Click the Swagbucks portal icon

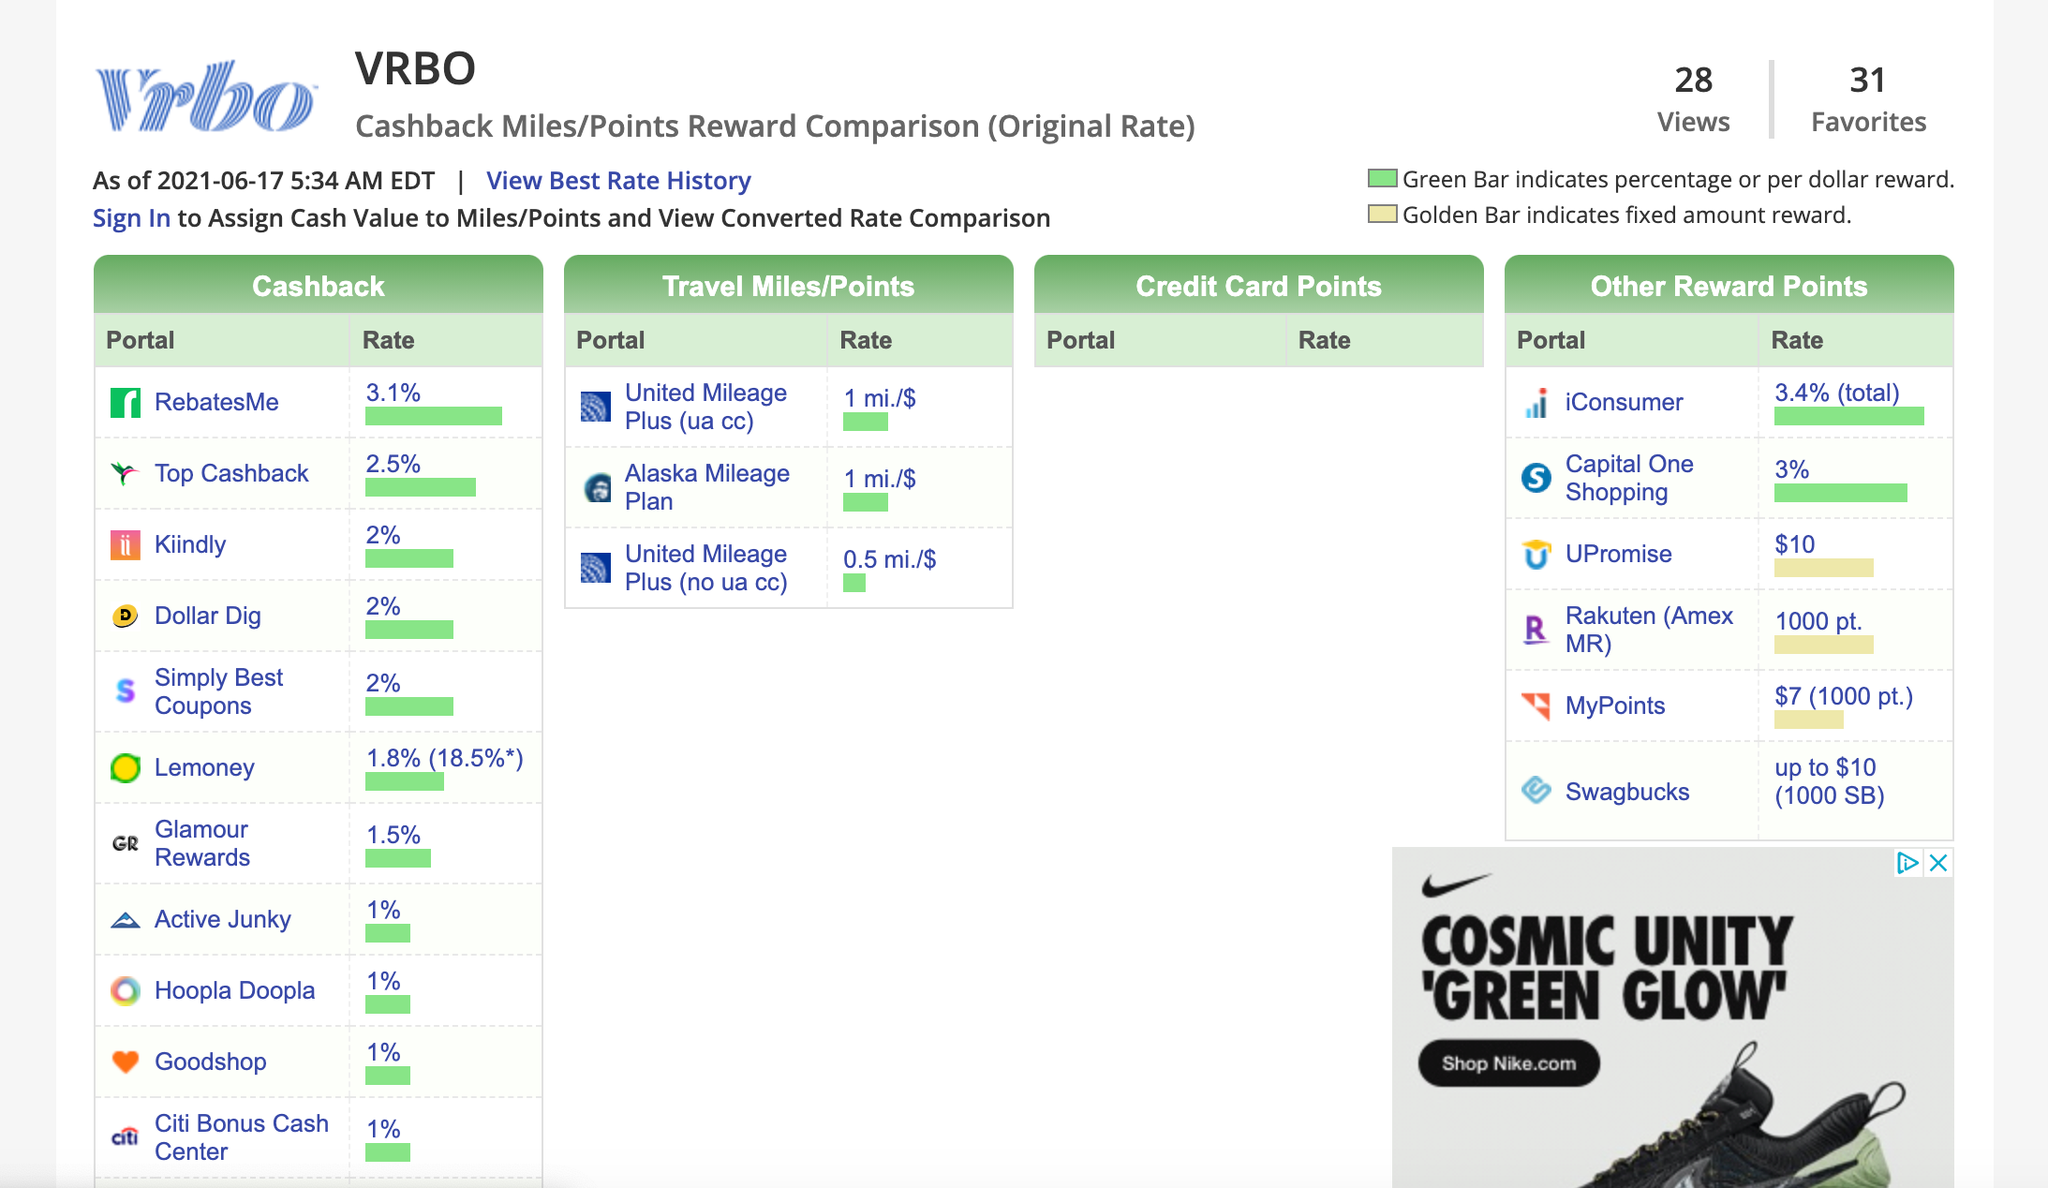(1536, 791)
